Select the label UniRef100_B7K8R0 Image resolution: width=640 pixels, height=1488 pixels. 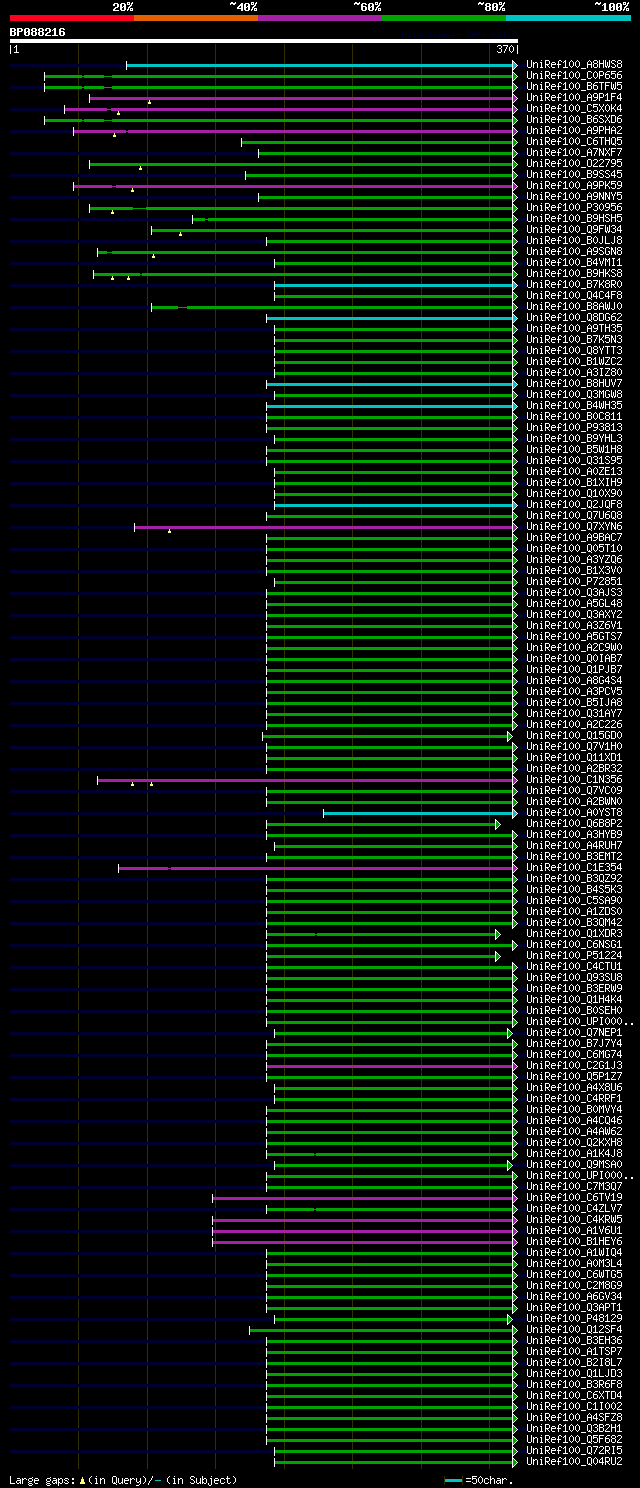[x=574, y=285]
